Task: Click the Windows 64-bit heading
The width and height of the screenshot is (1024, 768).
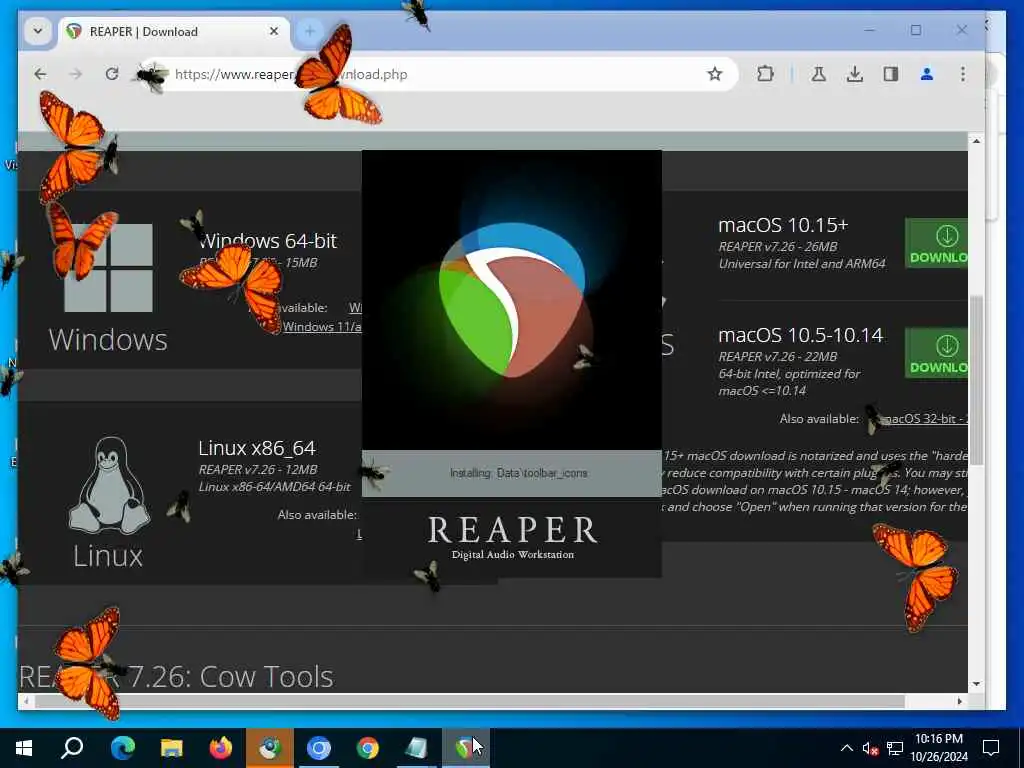Action: point(268,241)
